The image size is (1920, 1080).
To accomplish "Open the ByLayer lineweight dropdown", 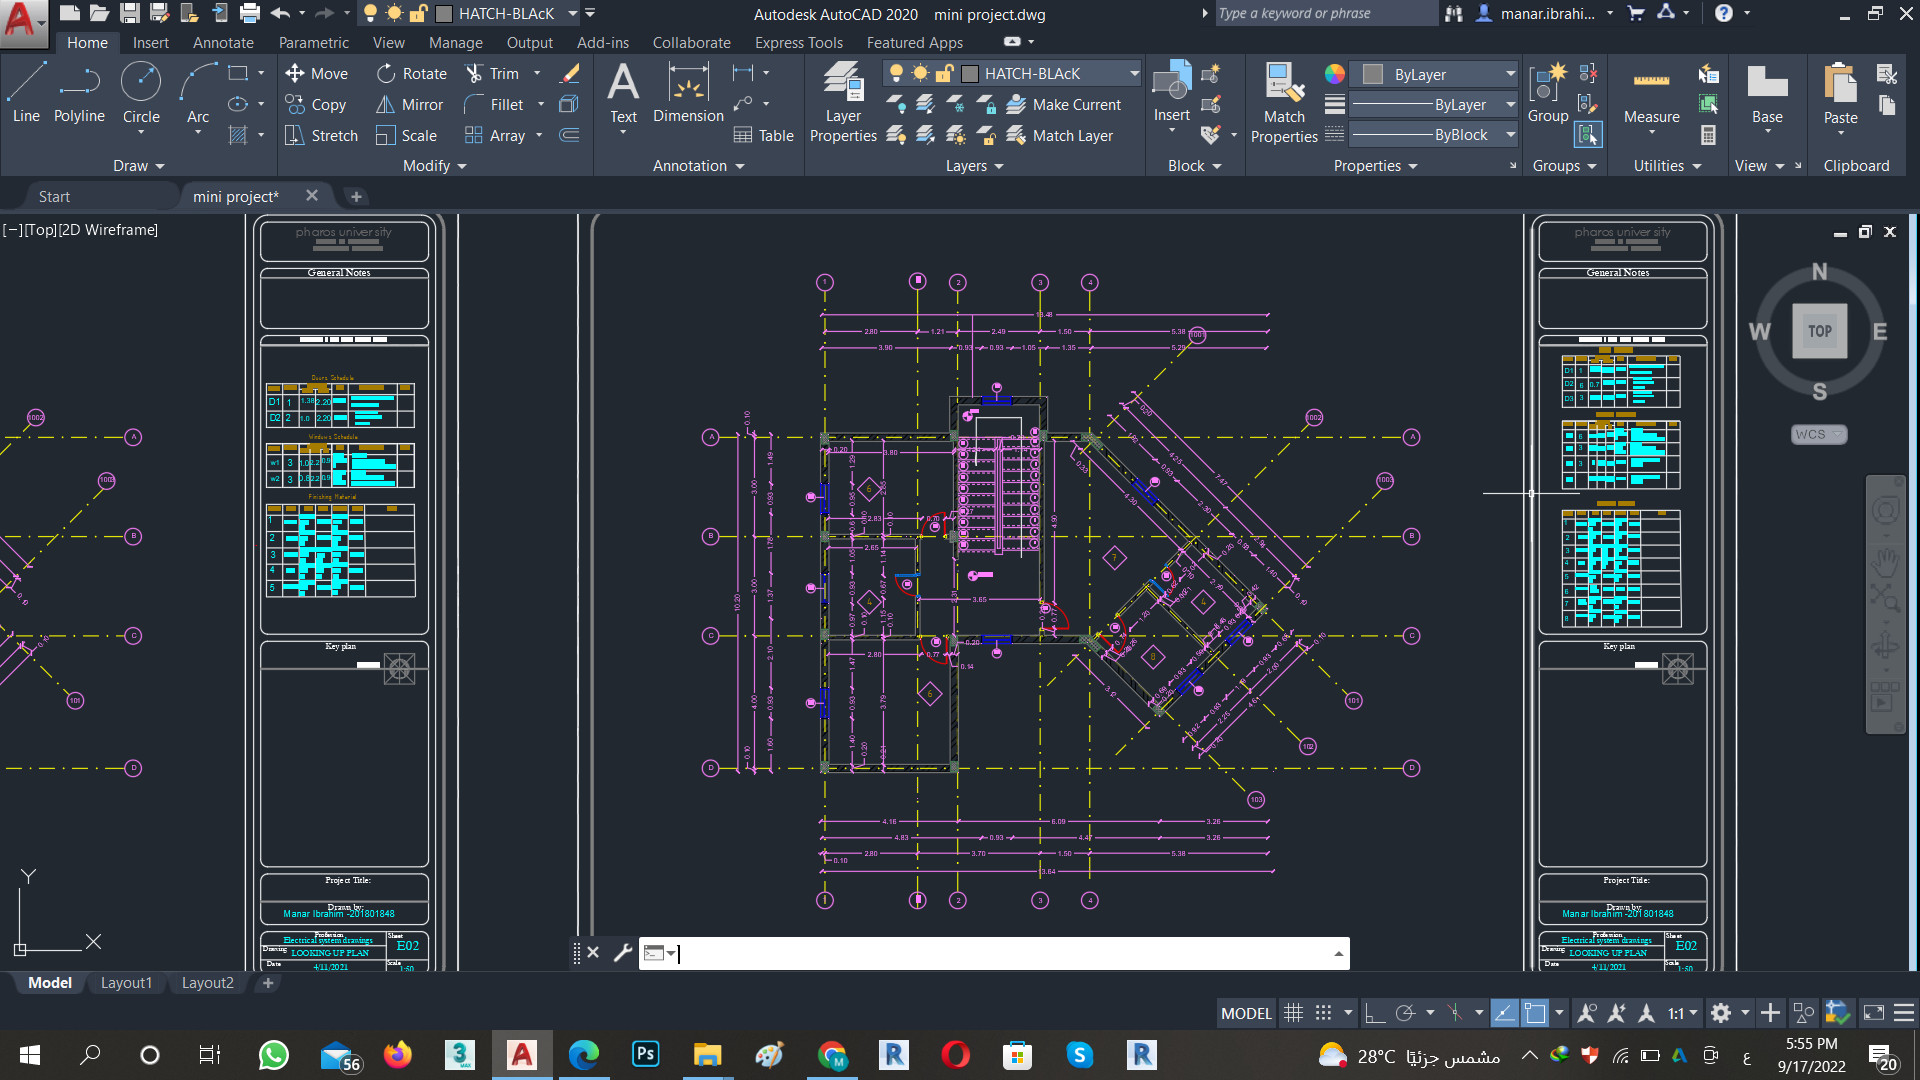I will [1510, 105].
